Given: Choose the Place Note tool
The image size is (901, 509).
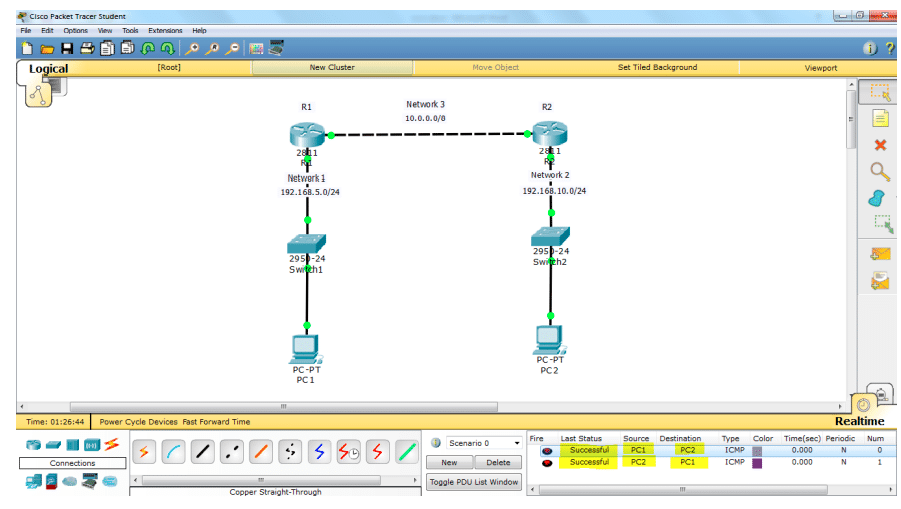Looking at the screenshot, I should click(880, 118).
